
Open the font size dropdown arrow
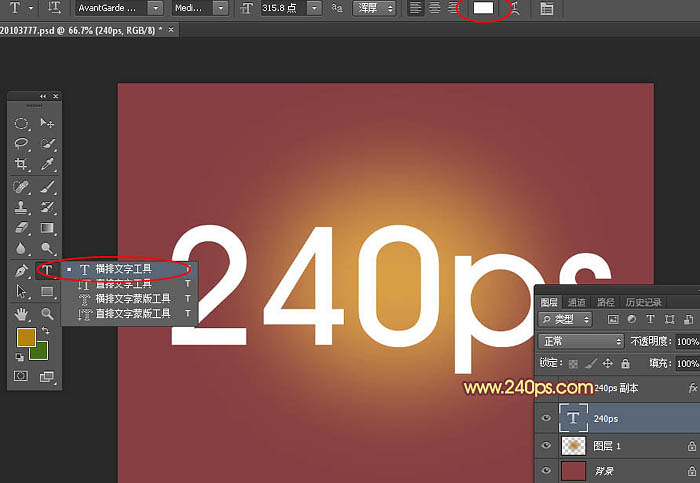(x=314, y=8)
